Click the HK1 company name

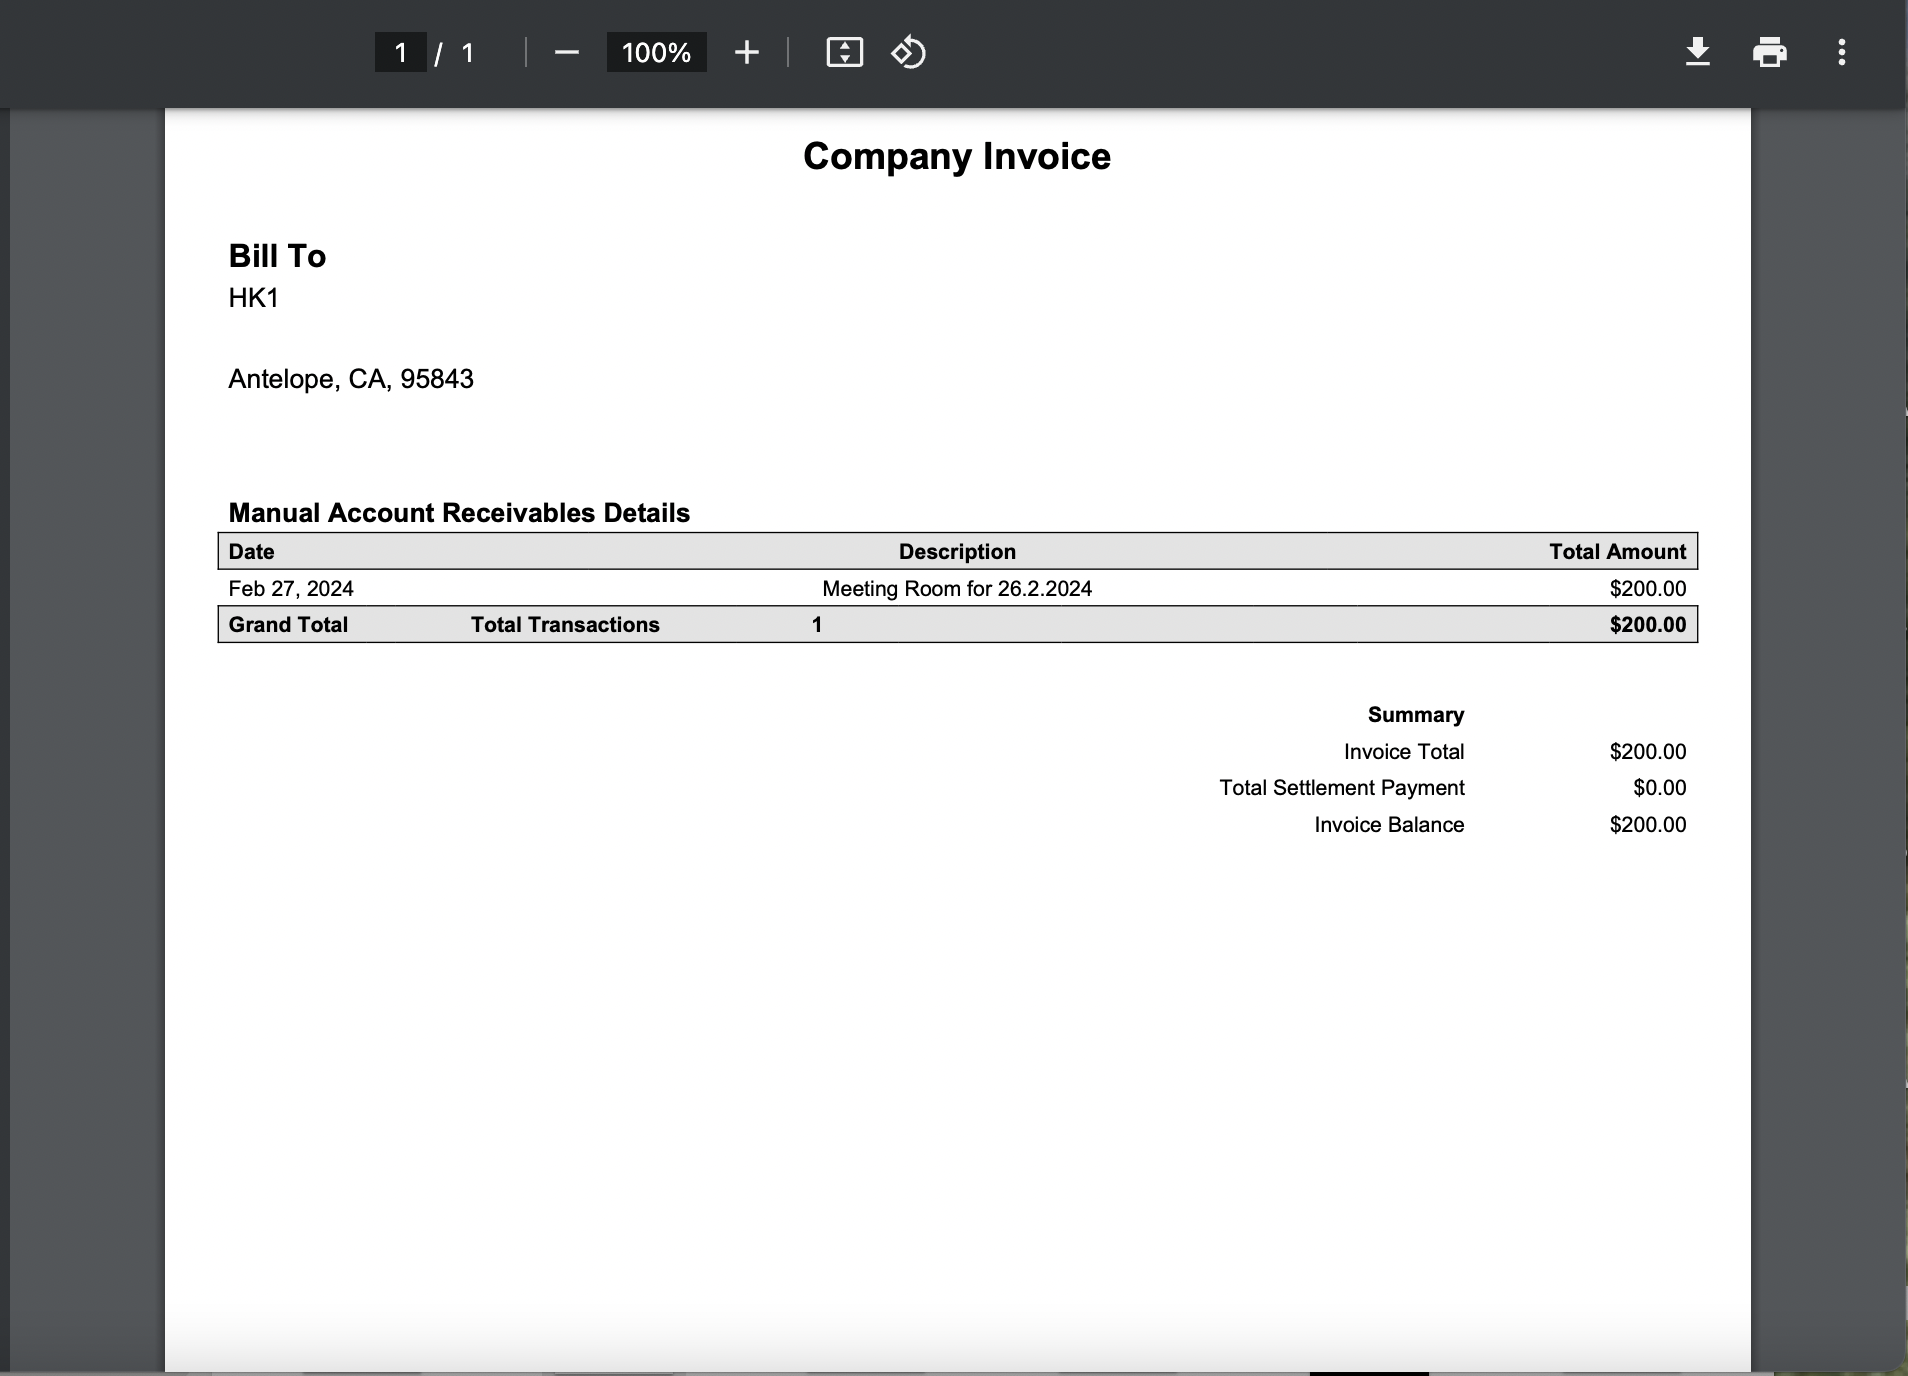pyautogui.click(x=253, y=298)
